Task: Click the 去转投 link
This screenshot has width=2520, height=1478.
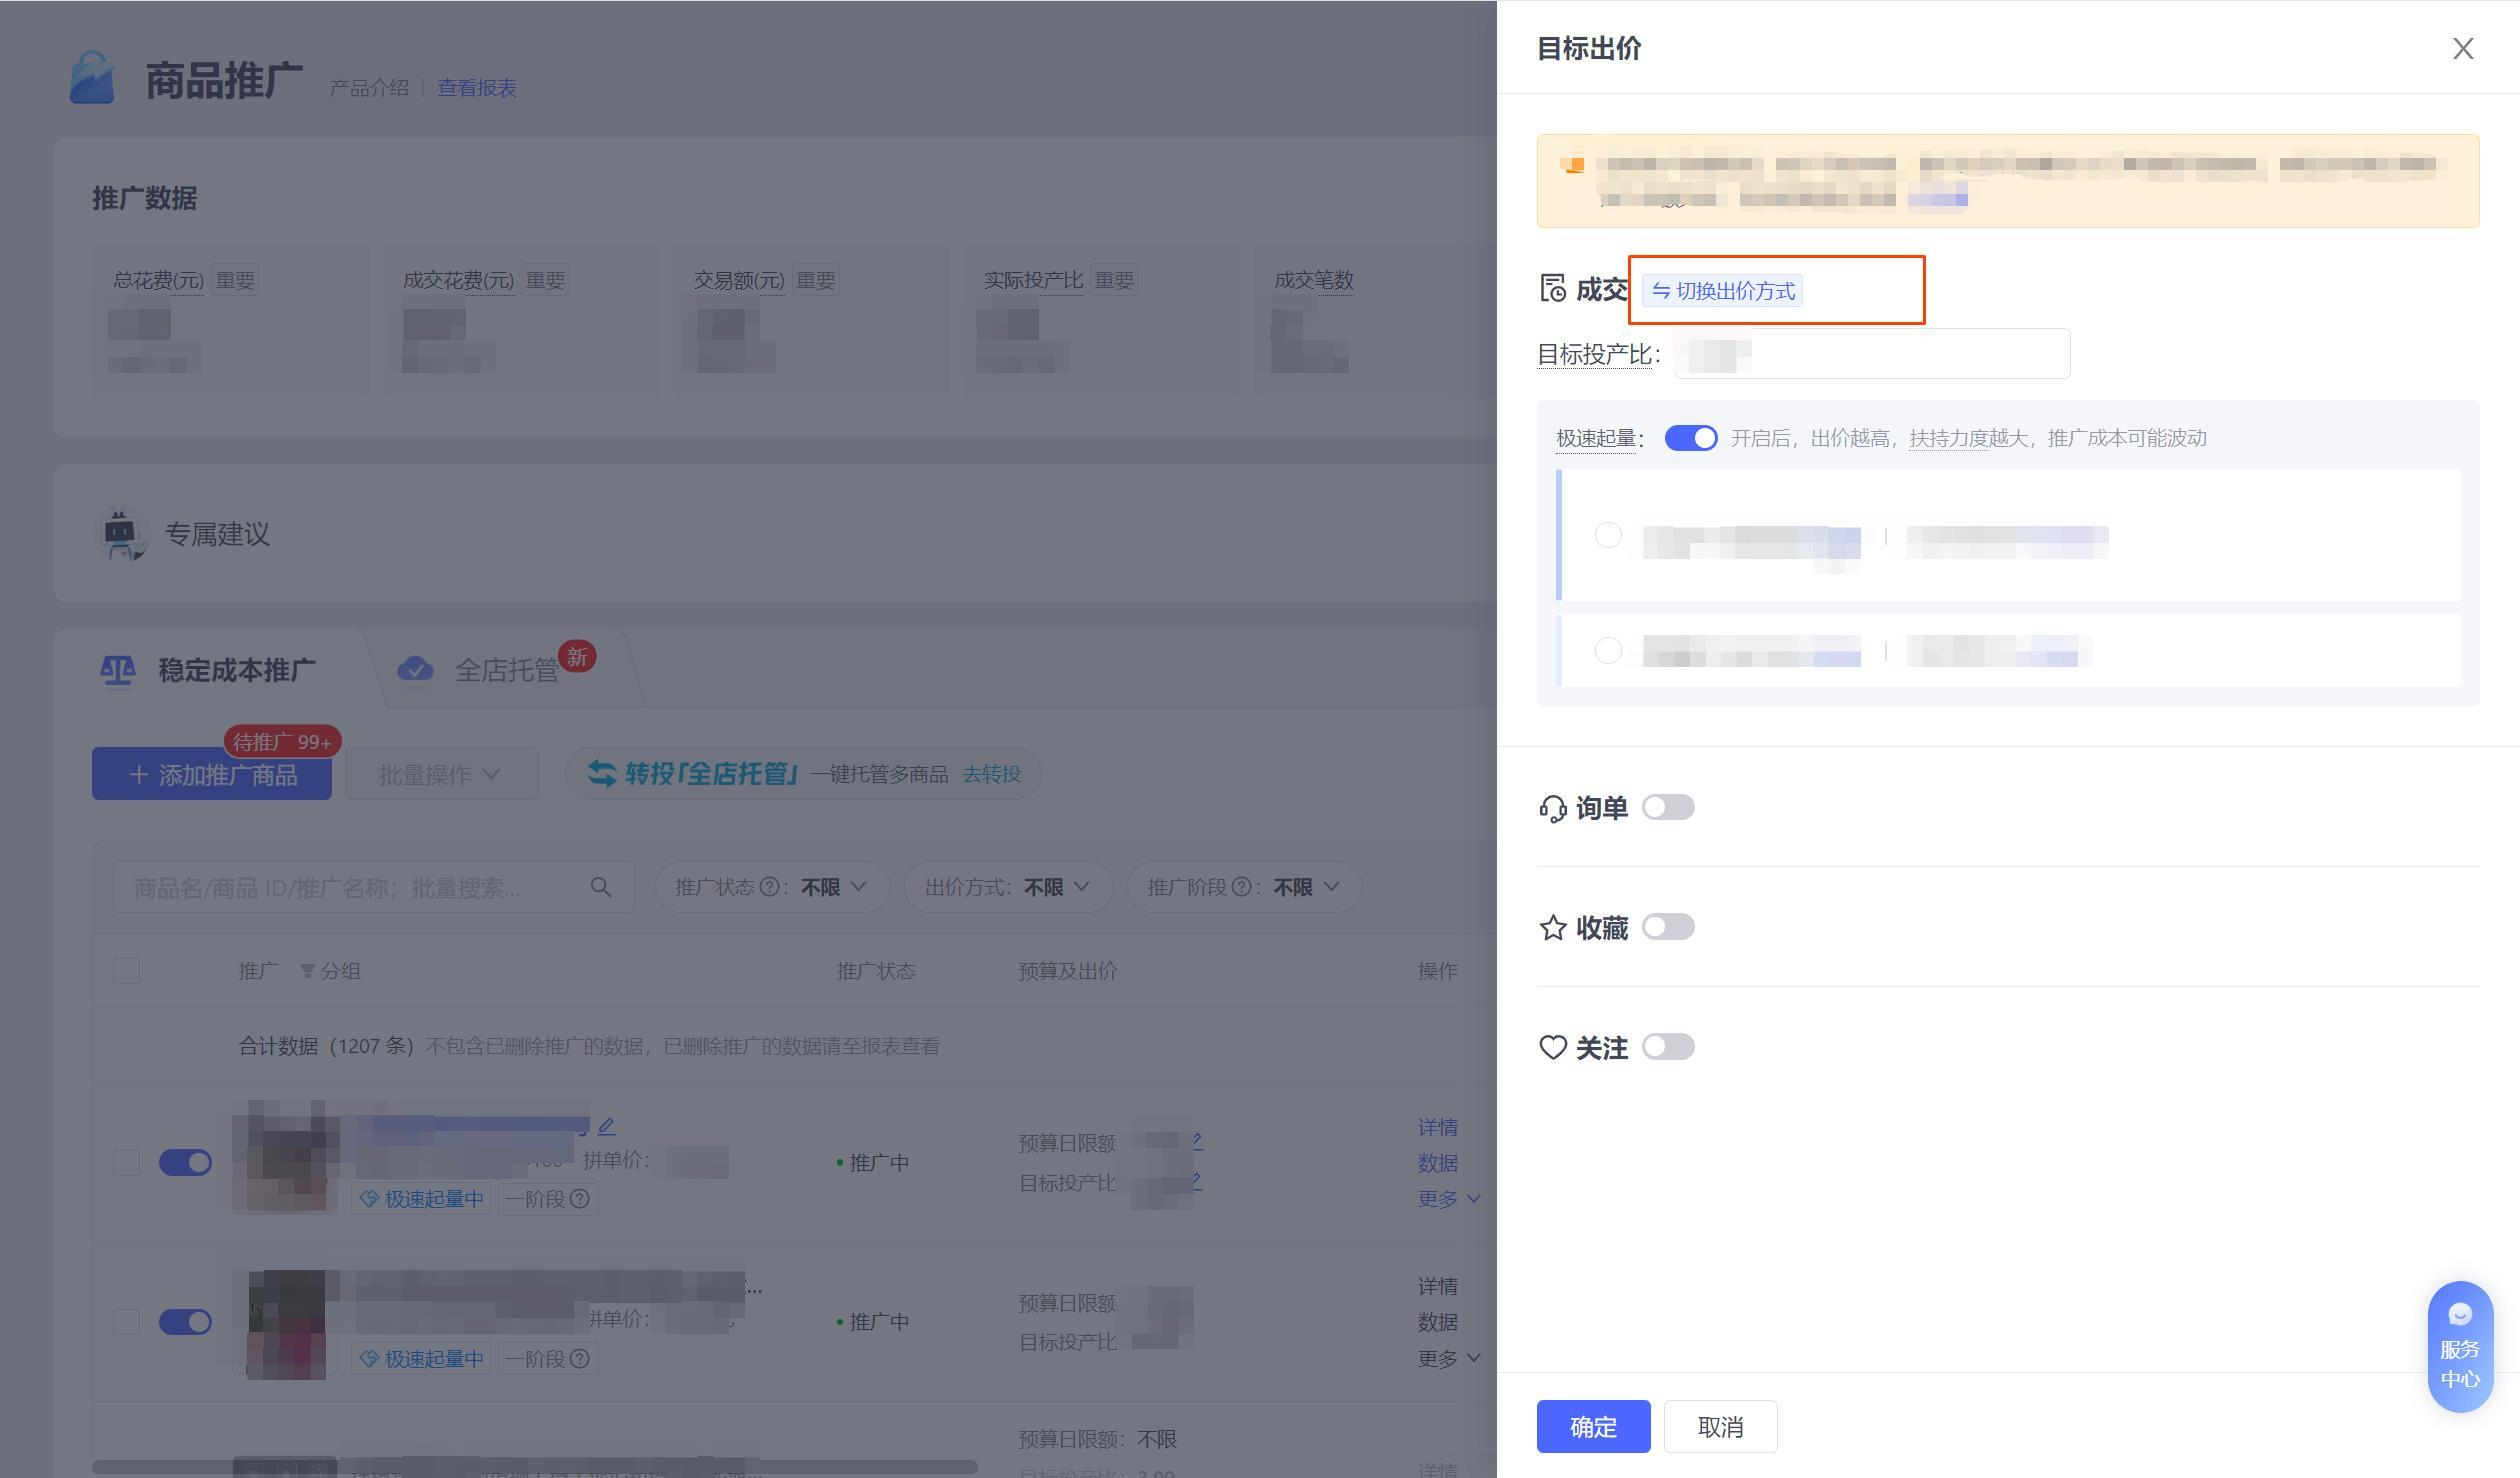Action: click(991, 774)
